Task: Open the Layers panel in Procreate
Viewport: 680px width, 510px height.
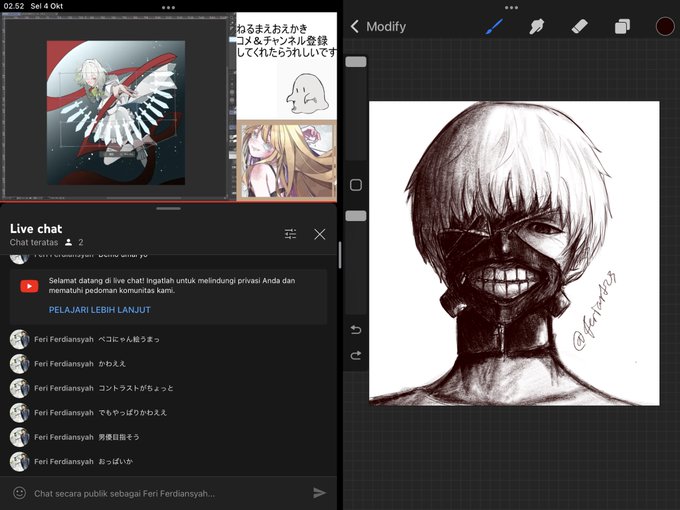Action: (x=622, y=26)
